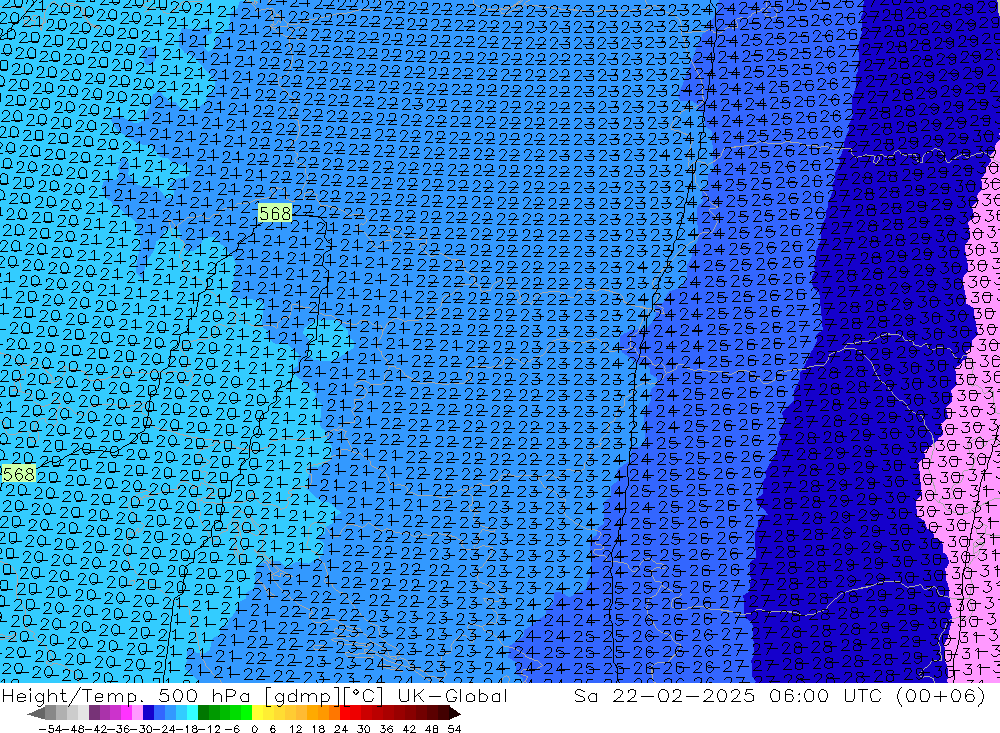Select the bright yellow legend swatch above 0
Viewport: 1000px width, 733px height.
258,713
